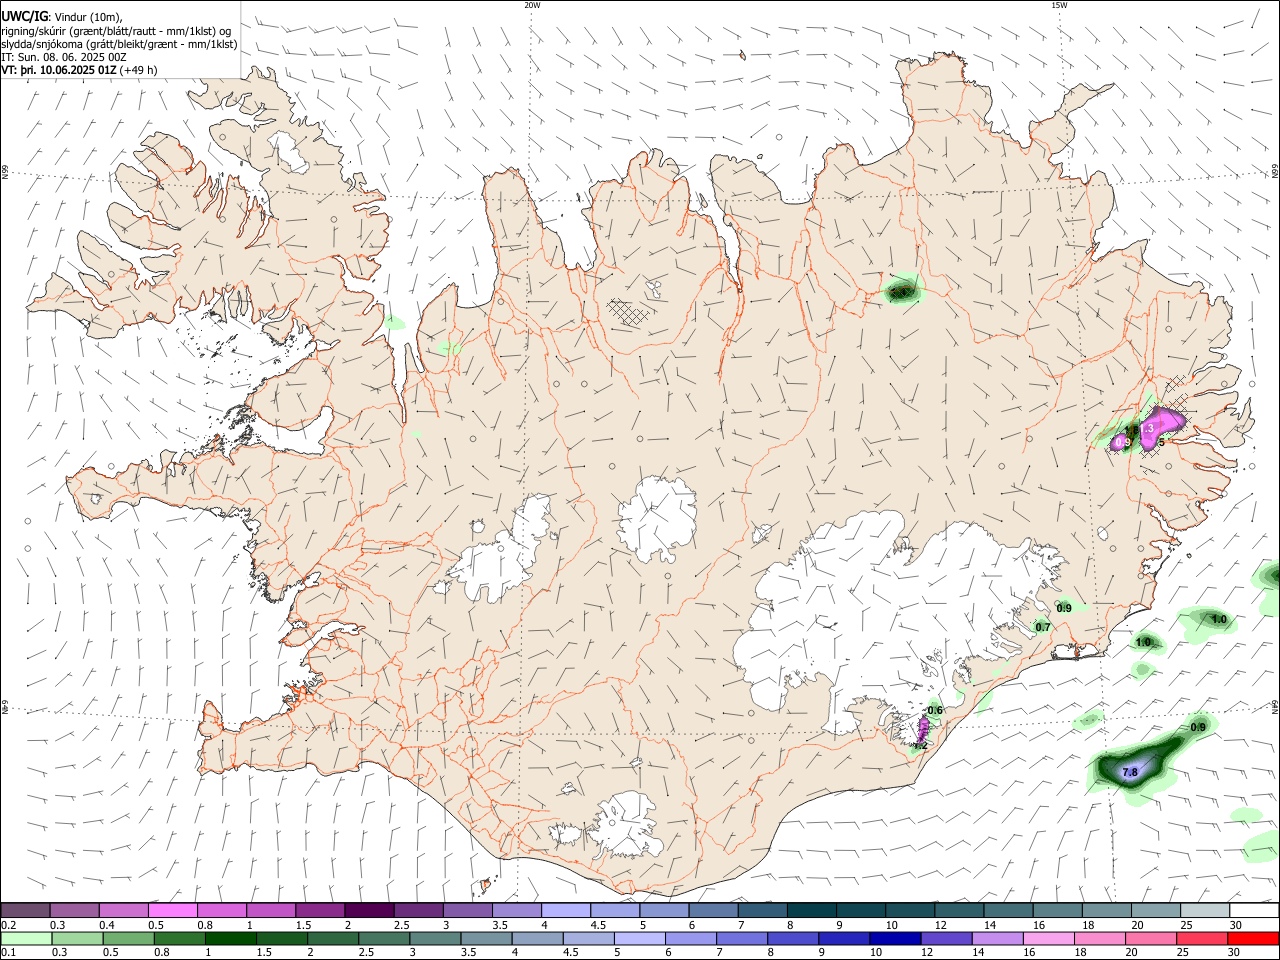This screenshot has width=1280, height=960.
Task: Select the darkest green 1 legend swatch
Action: pos(230,938)
